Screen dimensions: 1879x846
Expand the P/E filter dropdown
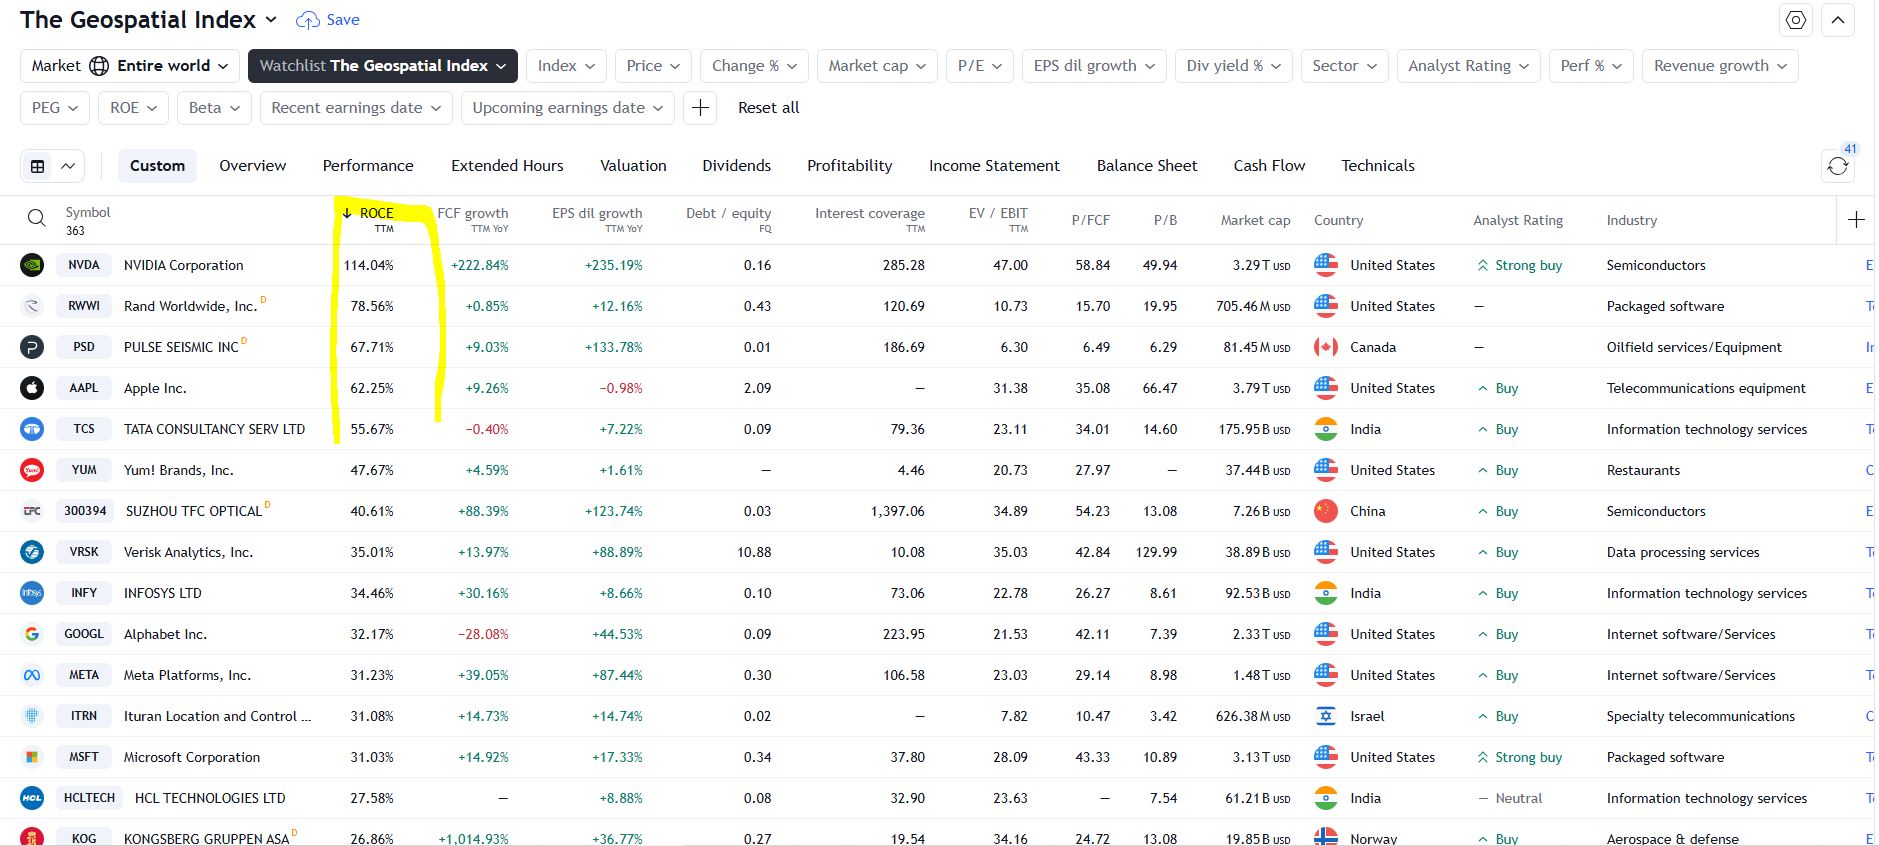(980, 66)
